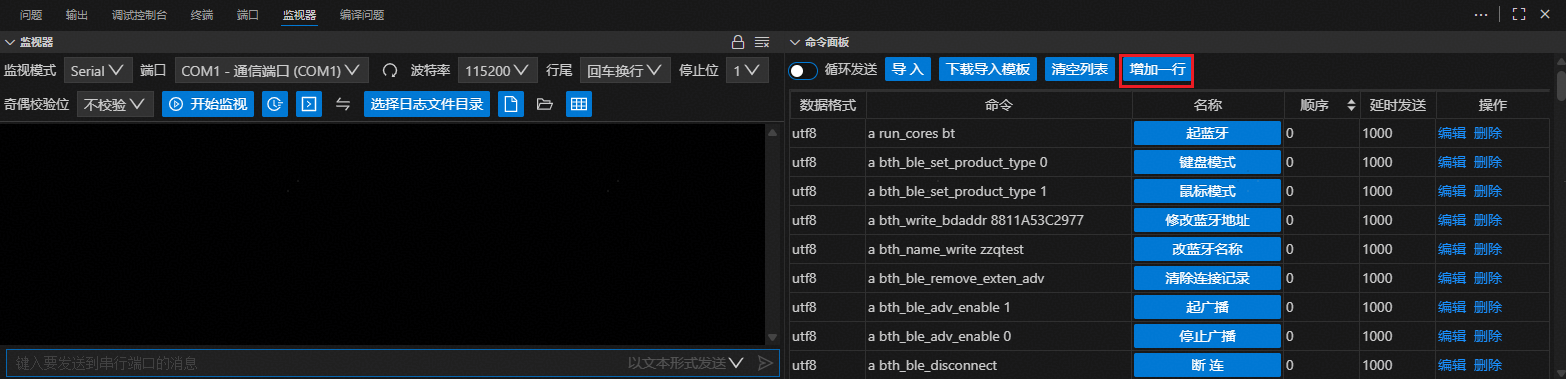Viewport: 1566px width, 379px height.
Task: Toggle the 循环发送 loop send switch
Action: pos(803,71)
